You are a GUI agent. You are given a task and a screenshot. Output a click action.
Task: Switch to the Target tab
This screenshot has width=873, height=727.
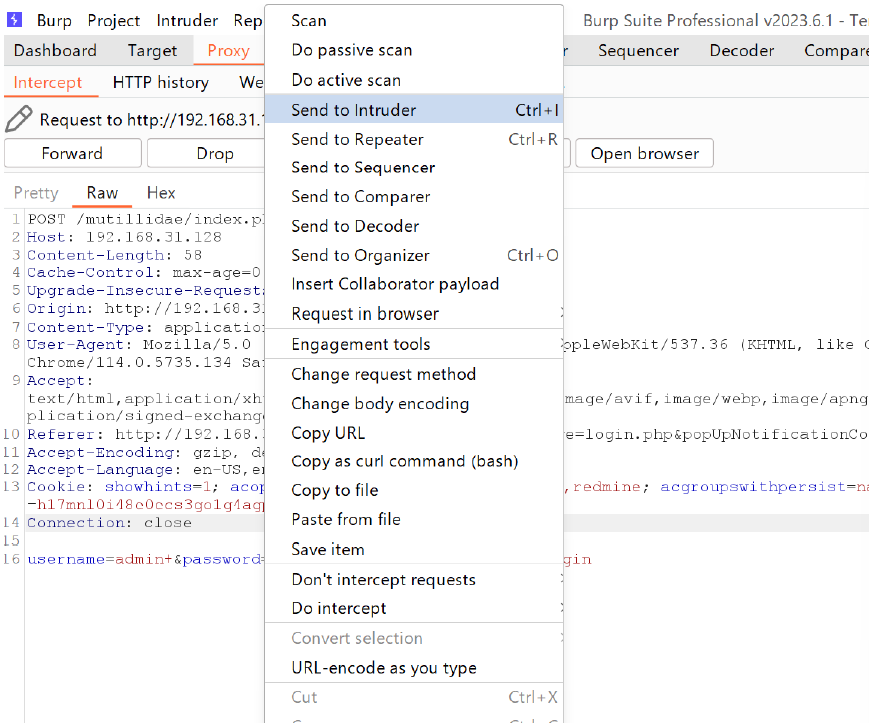click(152, 51)
